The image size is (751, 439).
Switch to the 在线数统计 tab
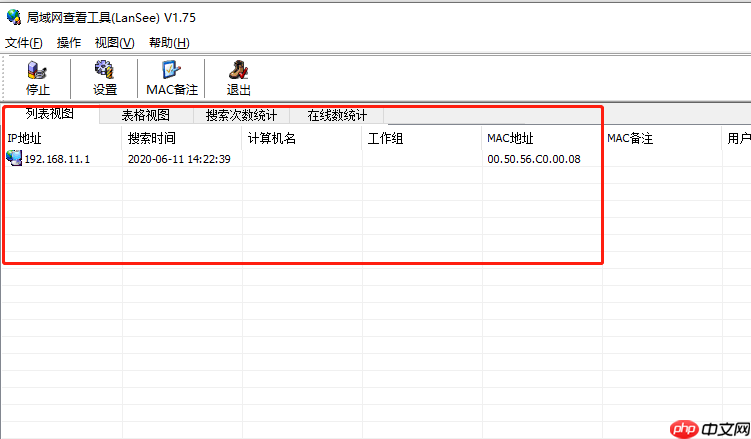[x=337, y=115]
